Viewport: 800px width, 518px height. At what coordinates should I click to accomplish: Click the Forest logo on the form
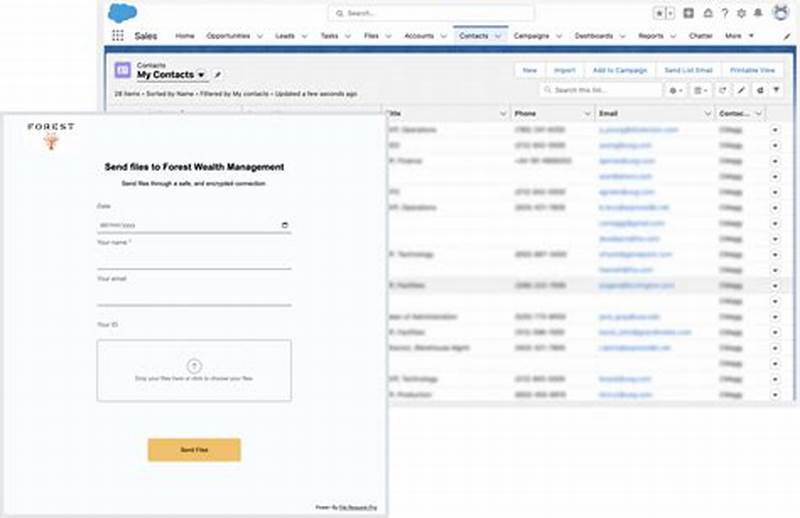click(51, 135)
